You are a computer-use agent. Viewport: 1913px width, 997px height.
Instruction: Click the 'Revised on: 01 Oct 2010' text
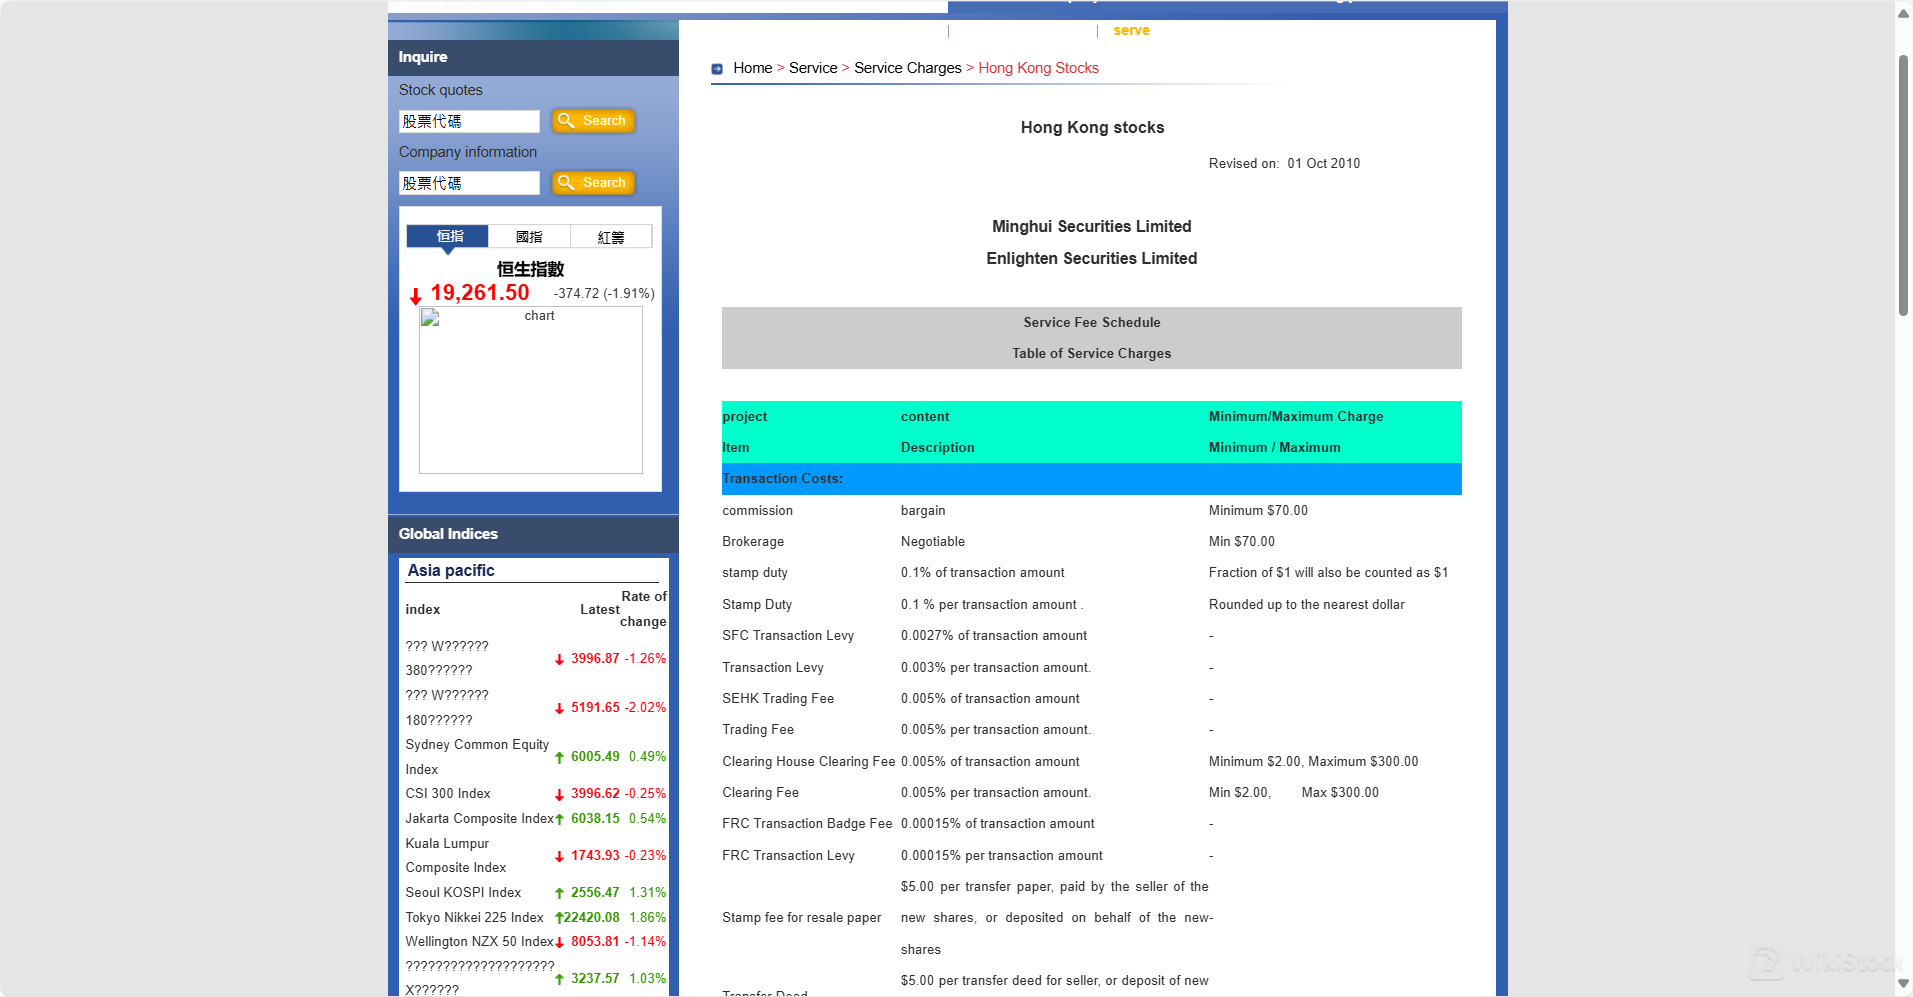coord(1284,164)
